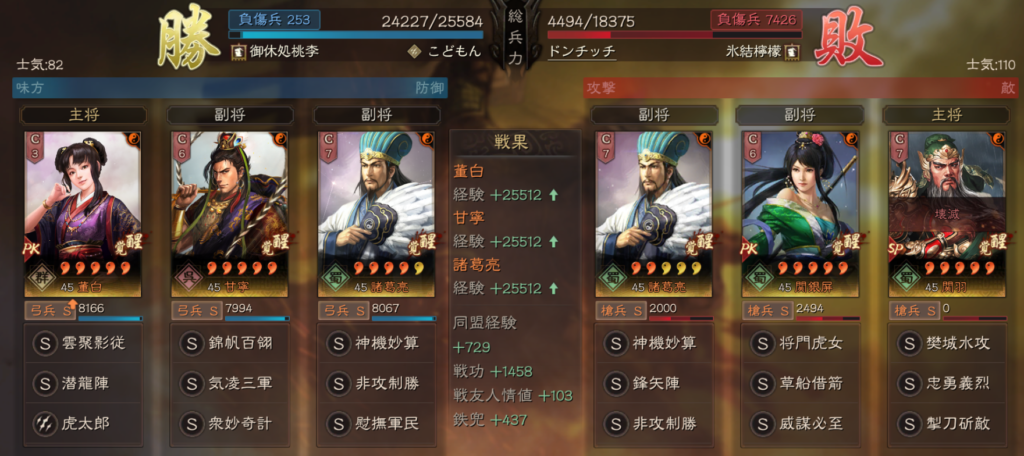Click the yin-yang icon on 甘寧's card
Image resolution: width=1024 pixels, height=456 pixels.
click(x=281, y=139)
